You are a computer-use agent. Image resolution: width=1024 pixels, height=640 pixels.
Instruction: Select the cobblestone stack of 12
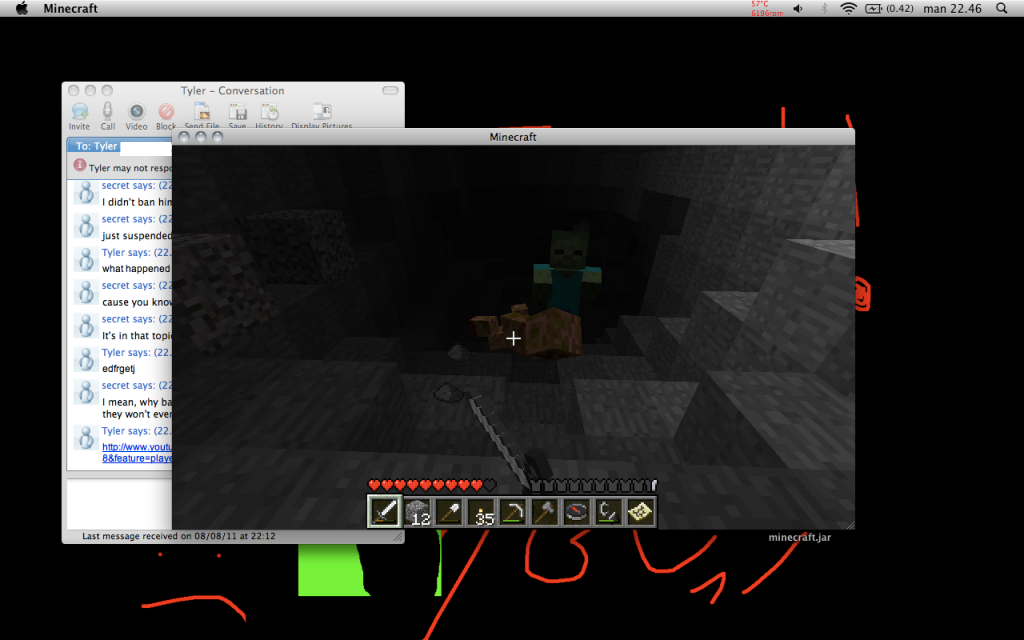tap(417, 512)
